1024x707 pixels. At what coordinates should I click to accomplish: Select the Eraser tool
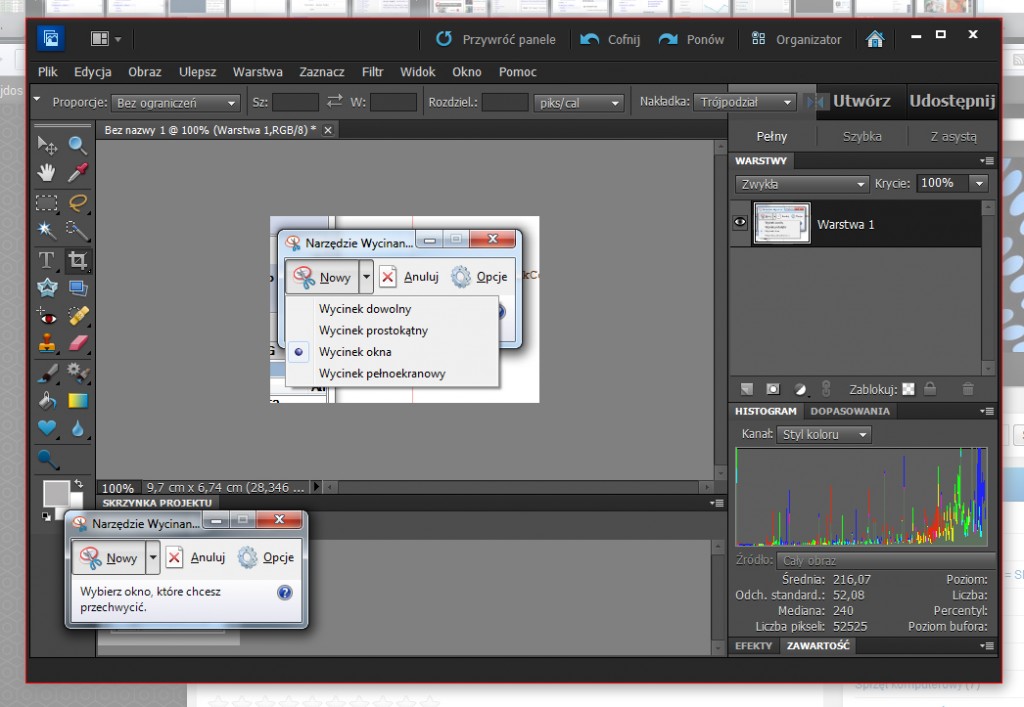coord(78,343)
